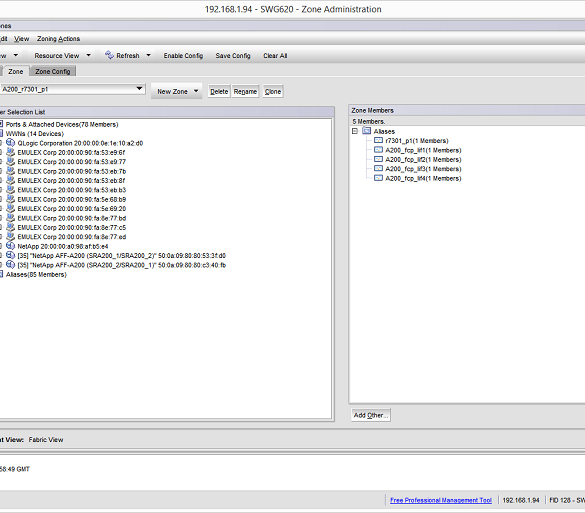Select WWNs (14 Devices) tree node
The height and width of the screenshot is (513, 585).
(35, 134)
